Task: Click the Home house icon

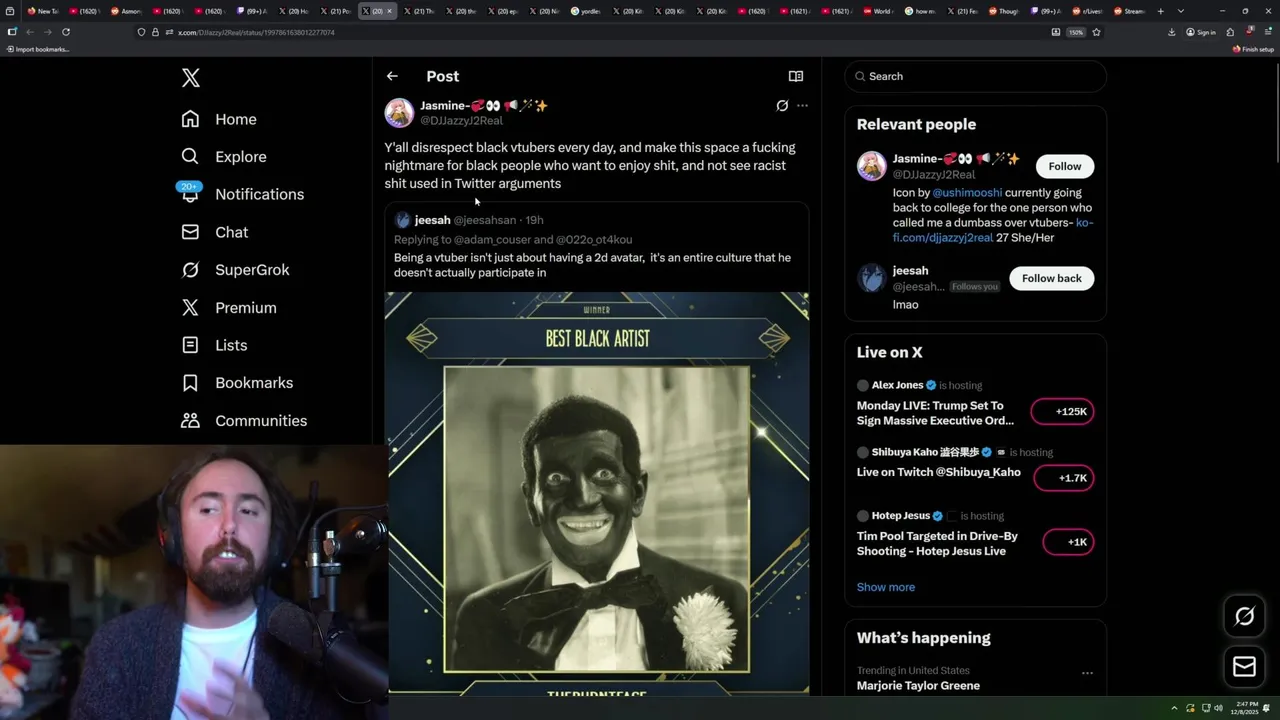Action: pos(190,119)
